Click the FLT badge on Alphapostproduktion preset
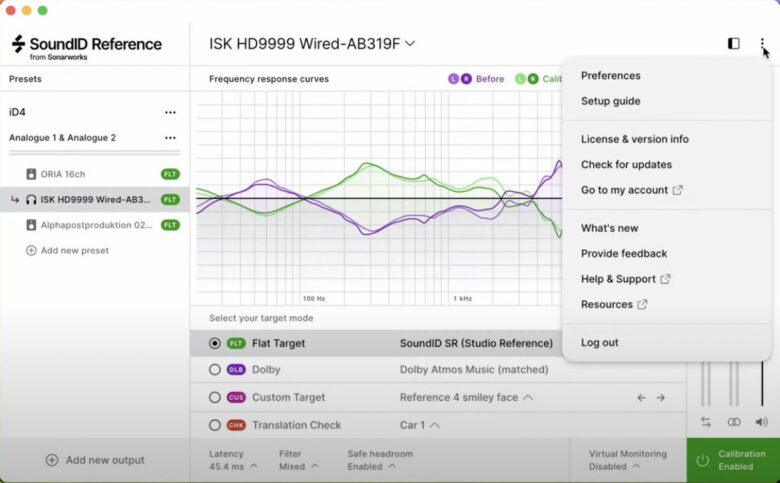Screen dimensions: 780x483 [x=170, y=225]
